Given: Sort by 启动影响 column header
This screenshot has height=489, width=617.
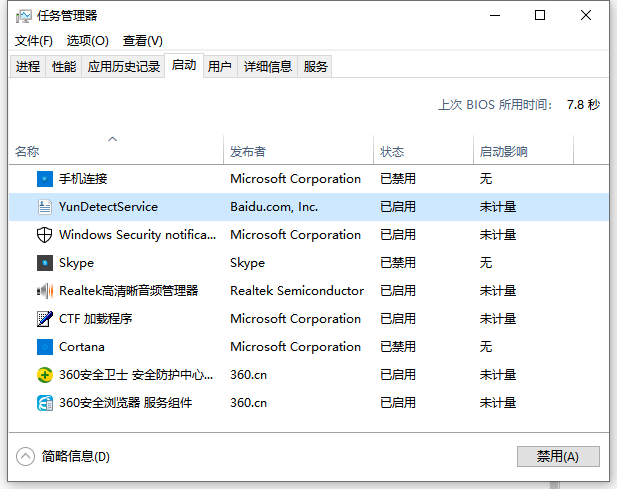Looking at the screenshot, I should (503, 152).
